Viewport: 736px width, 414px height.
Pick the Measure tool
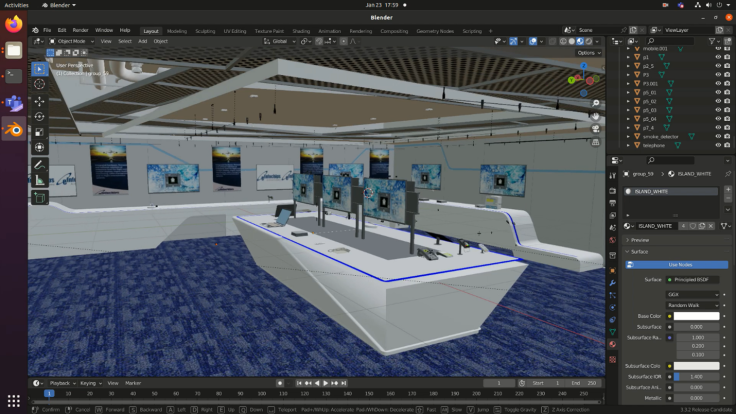click(40, 180)
